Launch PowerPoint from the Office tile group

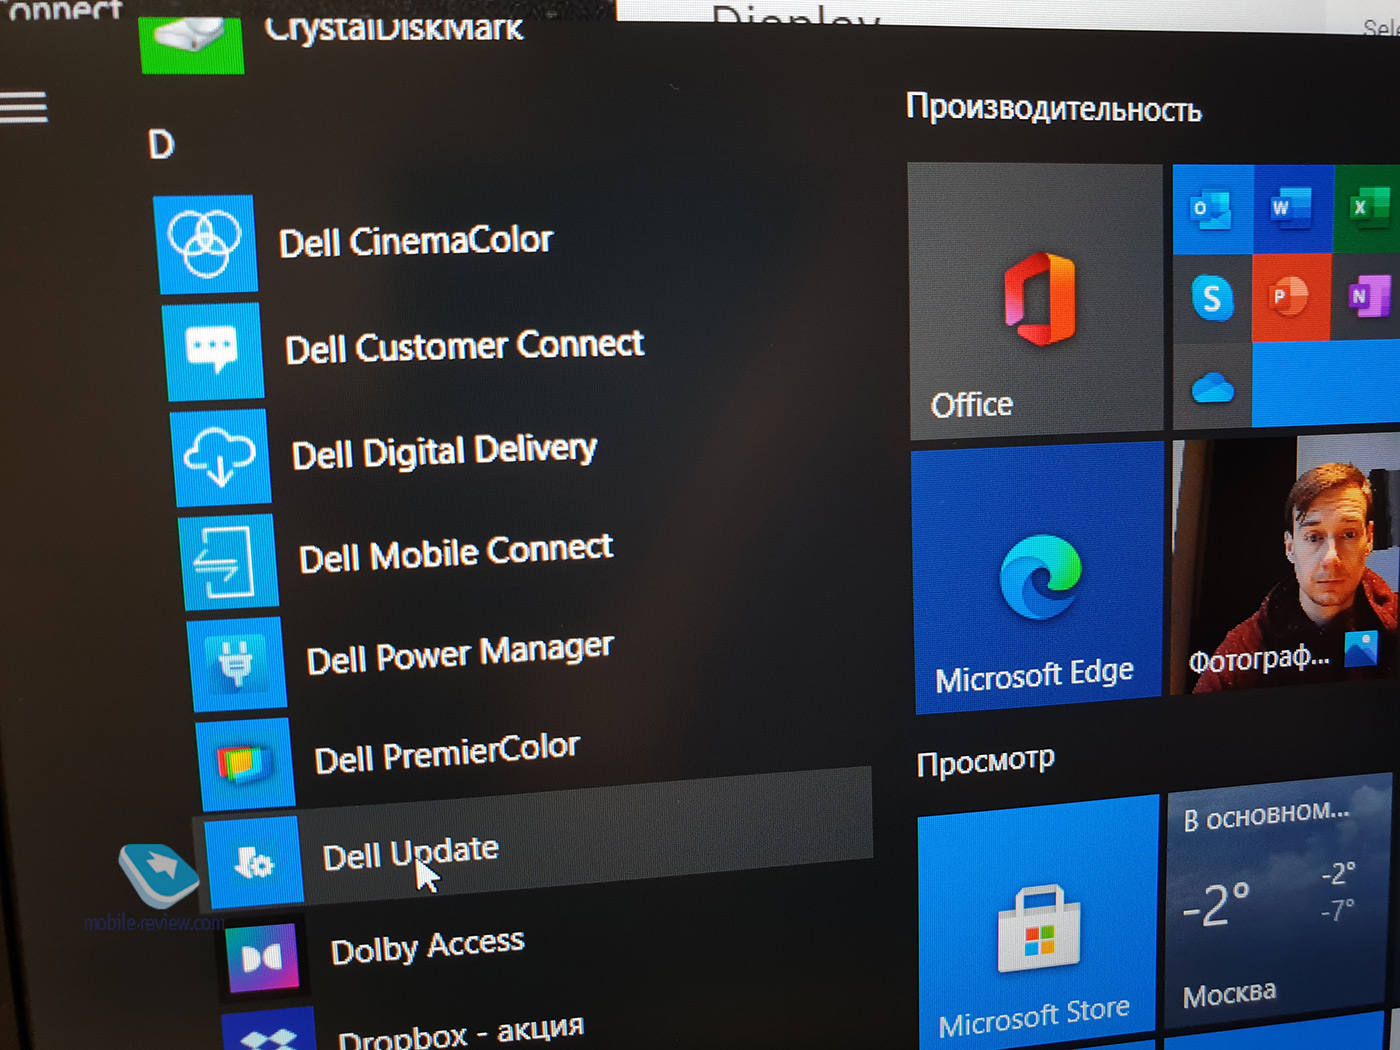tap(1291, 297)
